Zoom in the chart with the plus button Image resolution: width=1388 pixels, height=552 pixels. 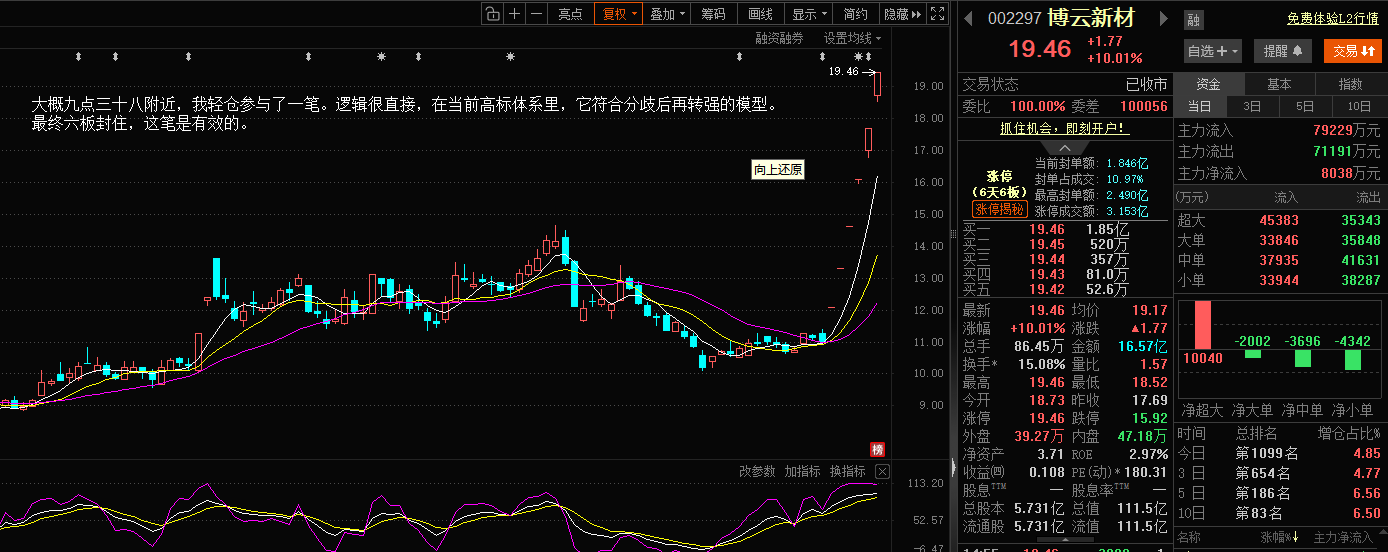click(x=514, y=13)
